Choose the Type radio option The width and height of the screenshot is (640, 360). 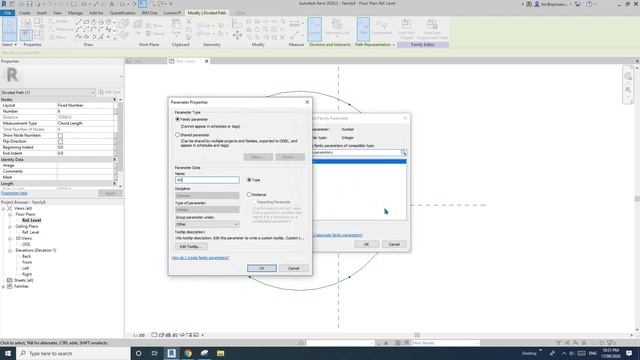coord(249,180)
